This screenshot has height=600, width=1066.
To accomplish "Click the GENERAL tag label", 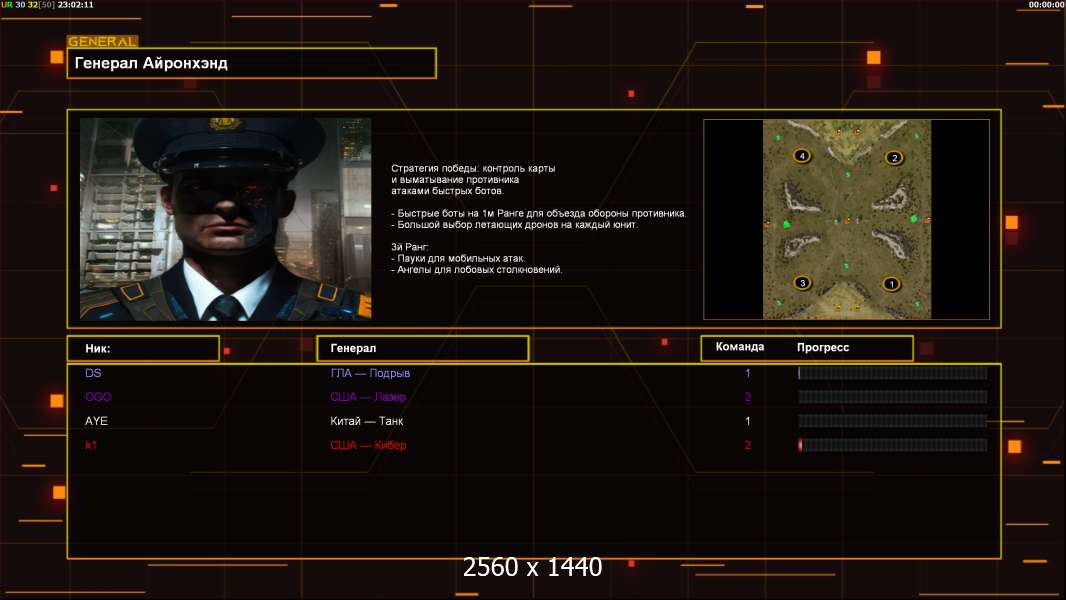I will (102, 41).
